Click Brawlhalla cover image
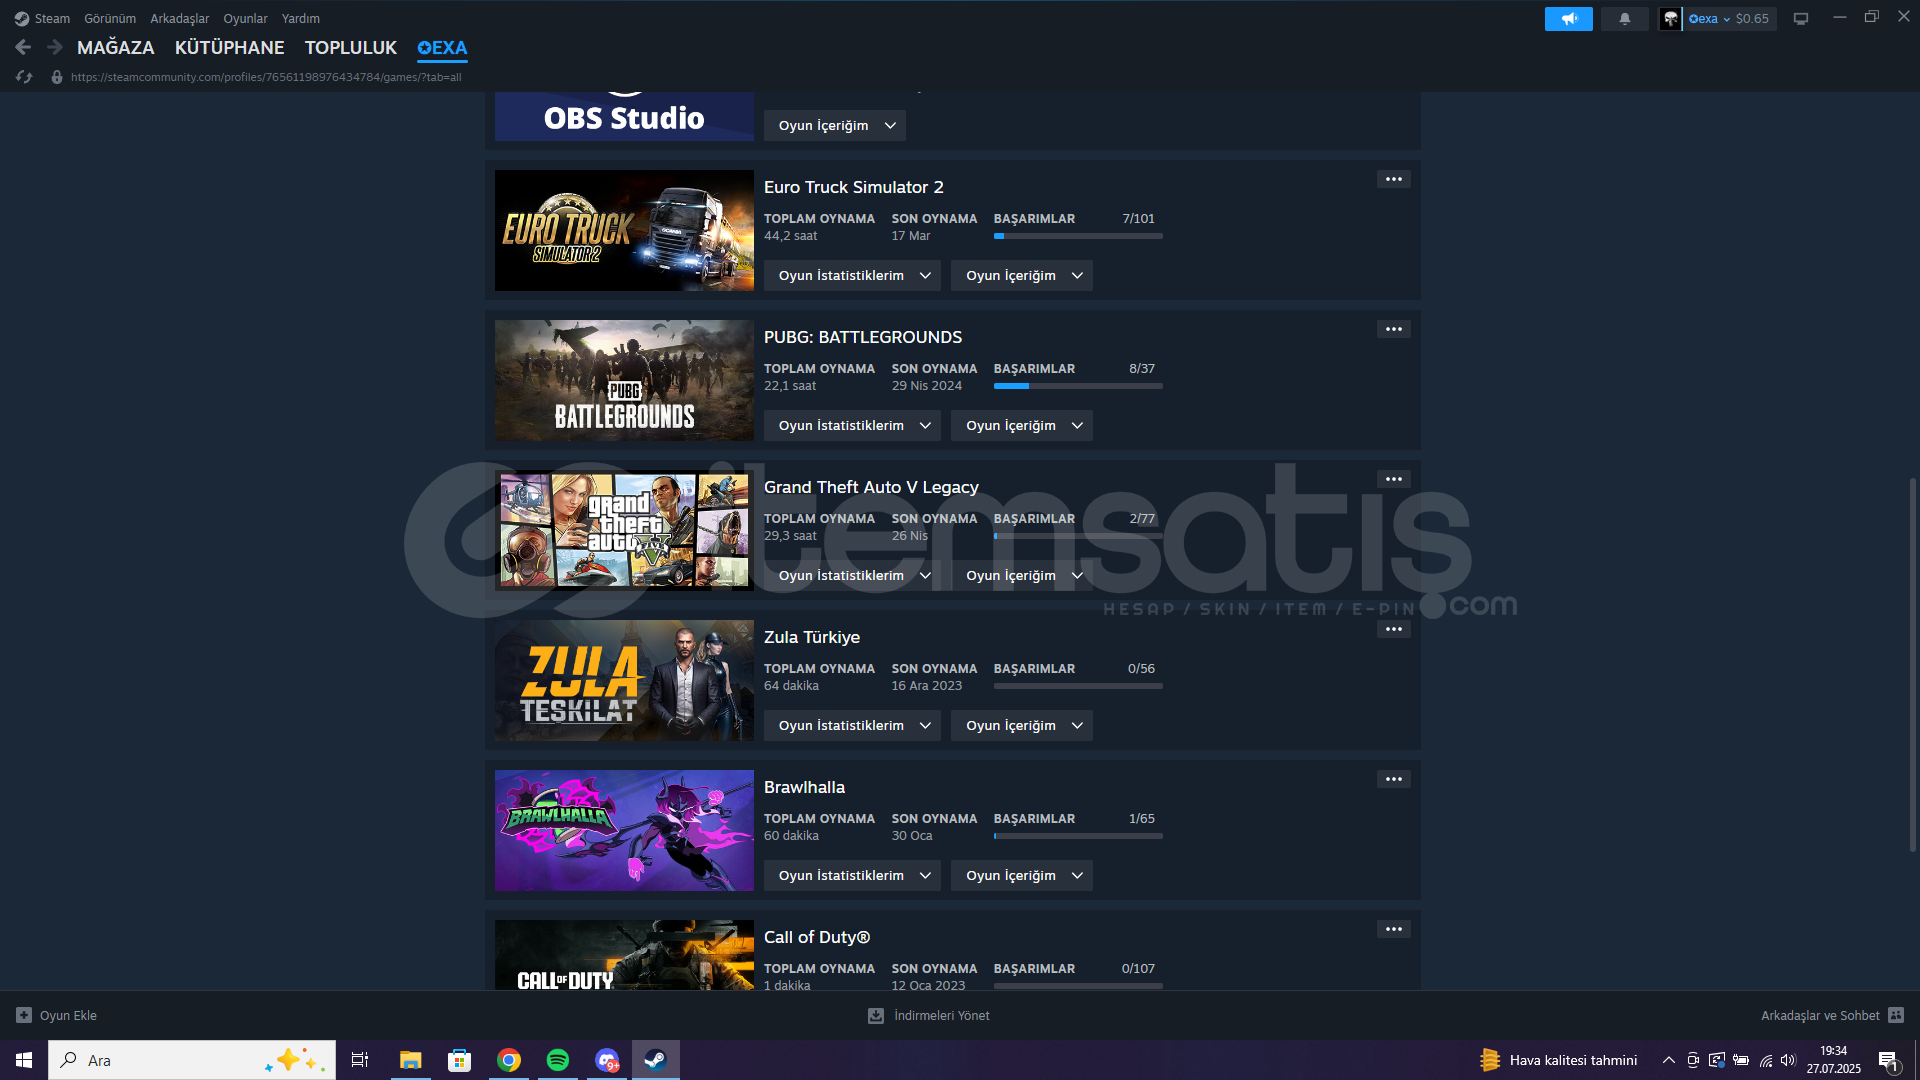 click(624, 830)
